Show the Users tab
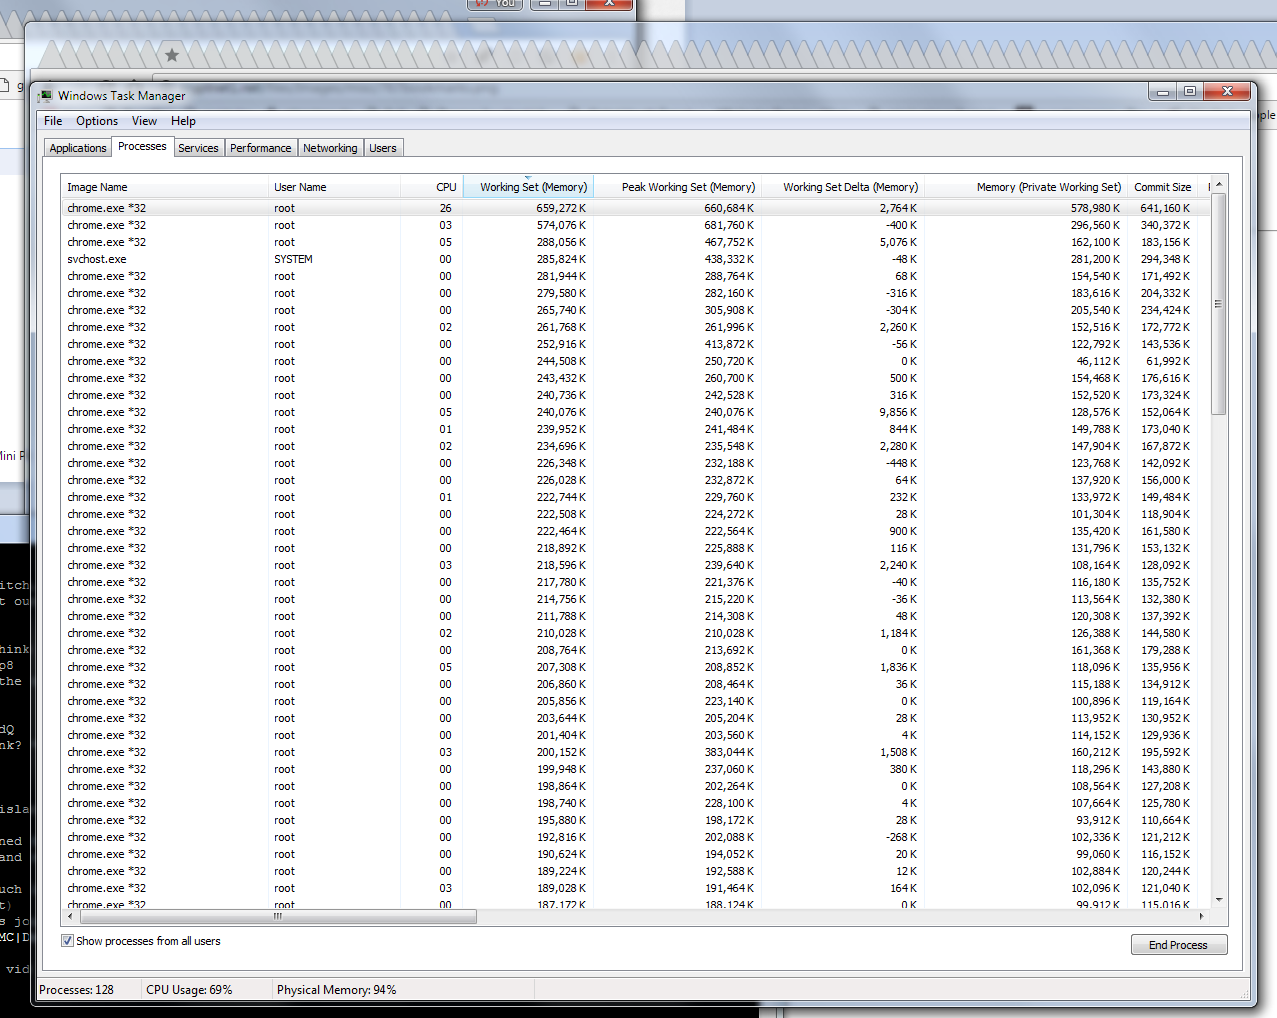This screenshot has height=1018, width=1277. pyautogui.click(x=383, y=148)
